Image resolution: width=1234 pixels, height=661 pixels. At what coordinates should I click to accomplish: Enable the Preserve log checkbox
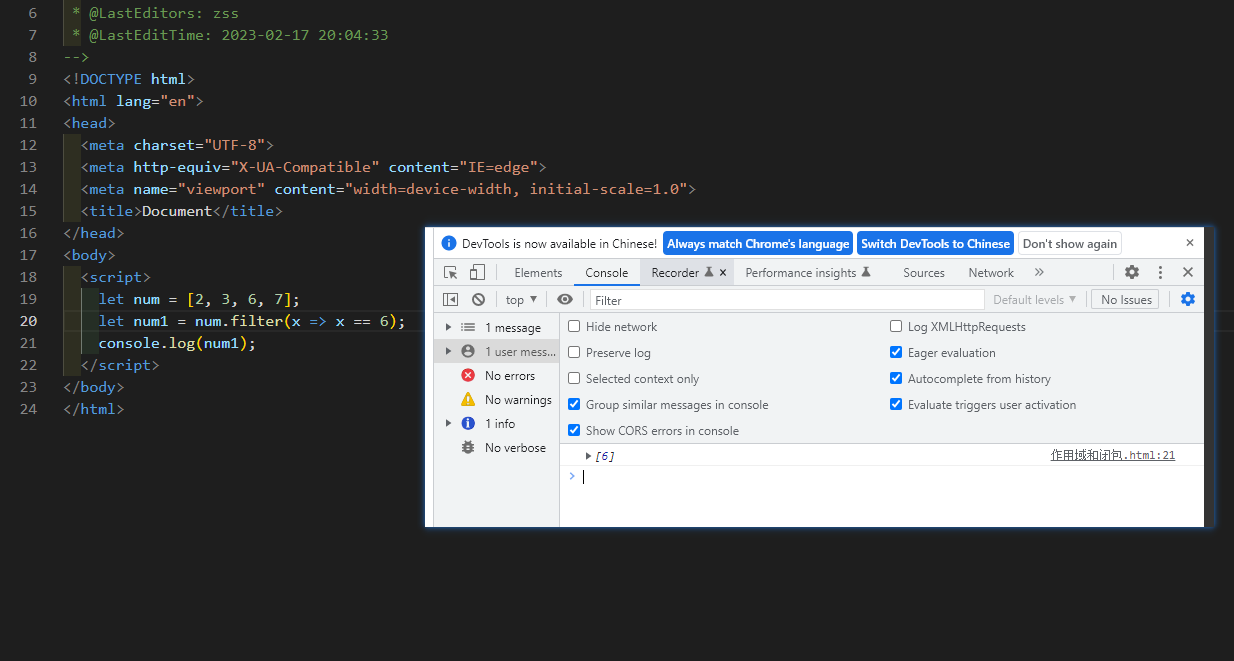pyautogui.click(x=574, y=353)
